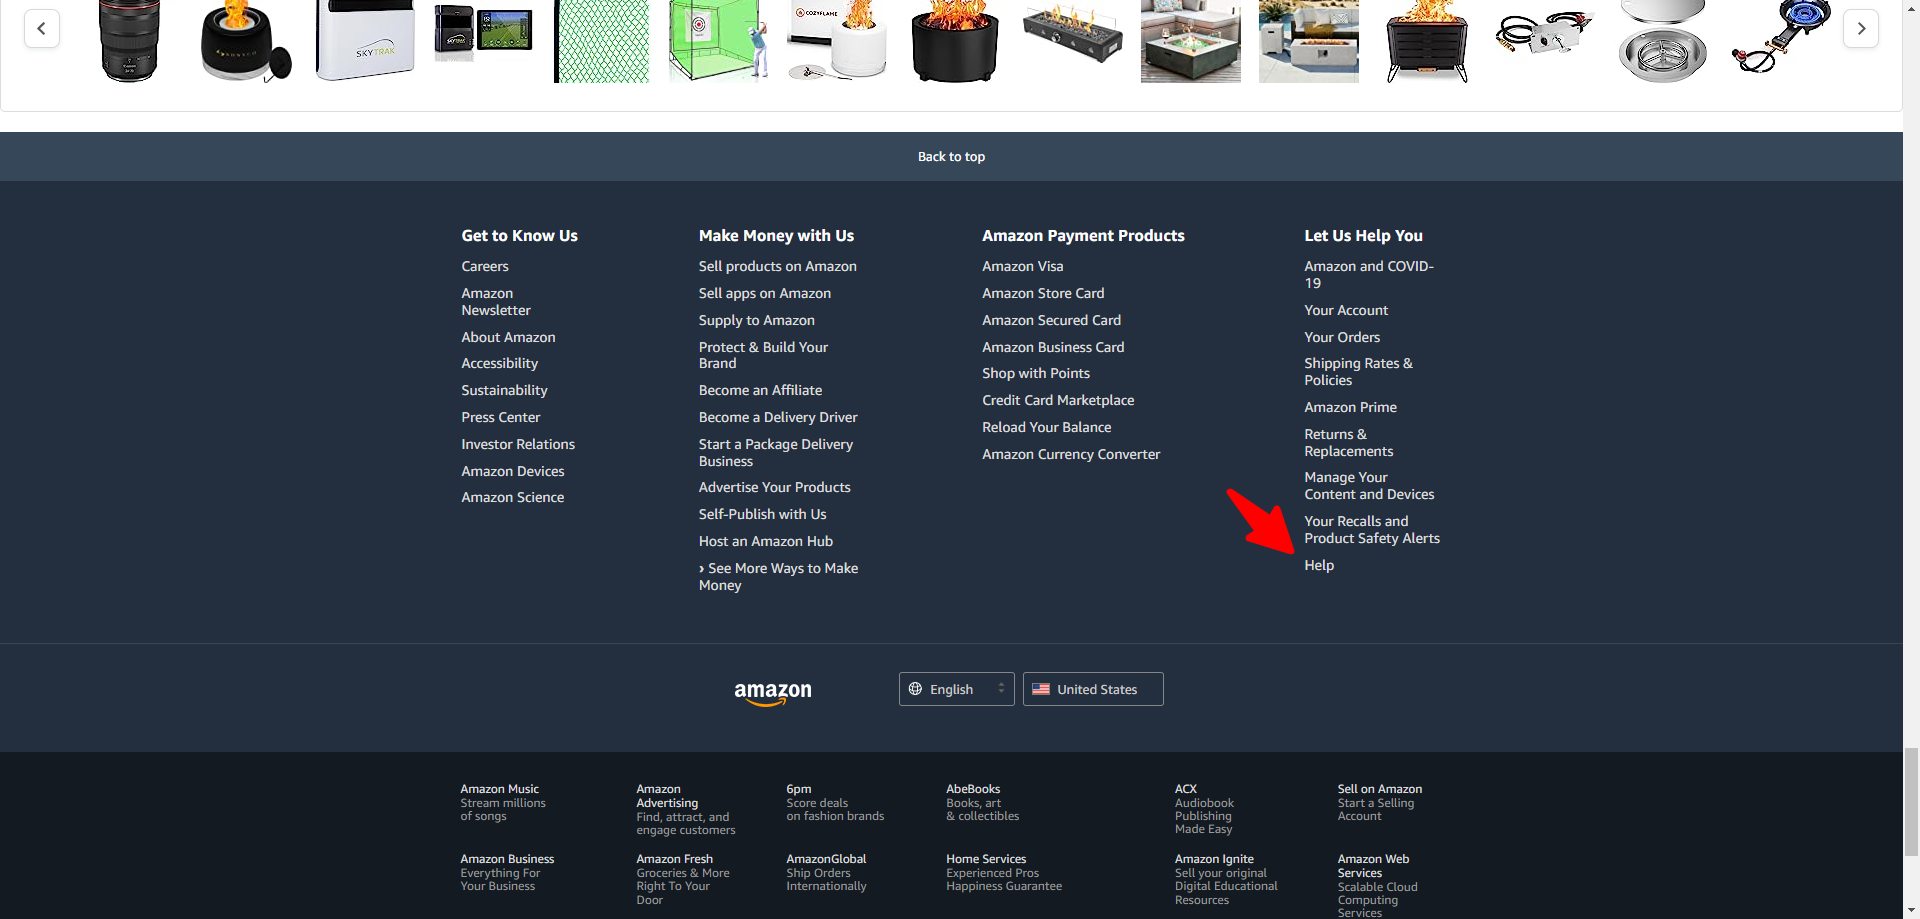Open Become a Delivery Driver link
This screenshot has height=919, width=1920.
[778, 417]
